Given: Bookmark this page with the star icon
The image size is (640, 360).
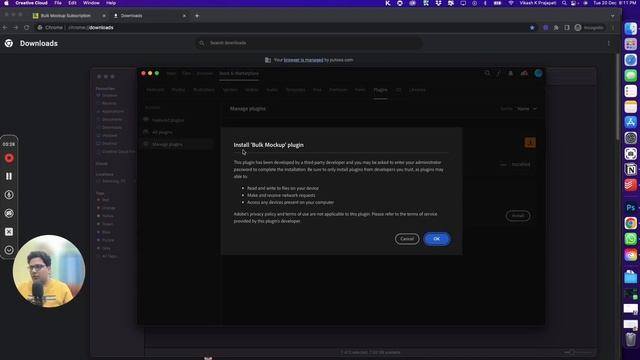Looking at the screenshot, I should [532, 27].
